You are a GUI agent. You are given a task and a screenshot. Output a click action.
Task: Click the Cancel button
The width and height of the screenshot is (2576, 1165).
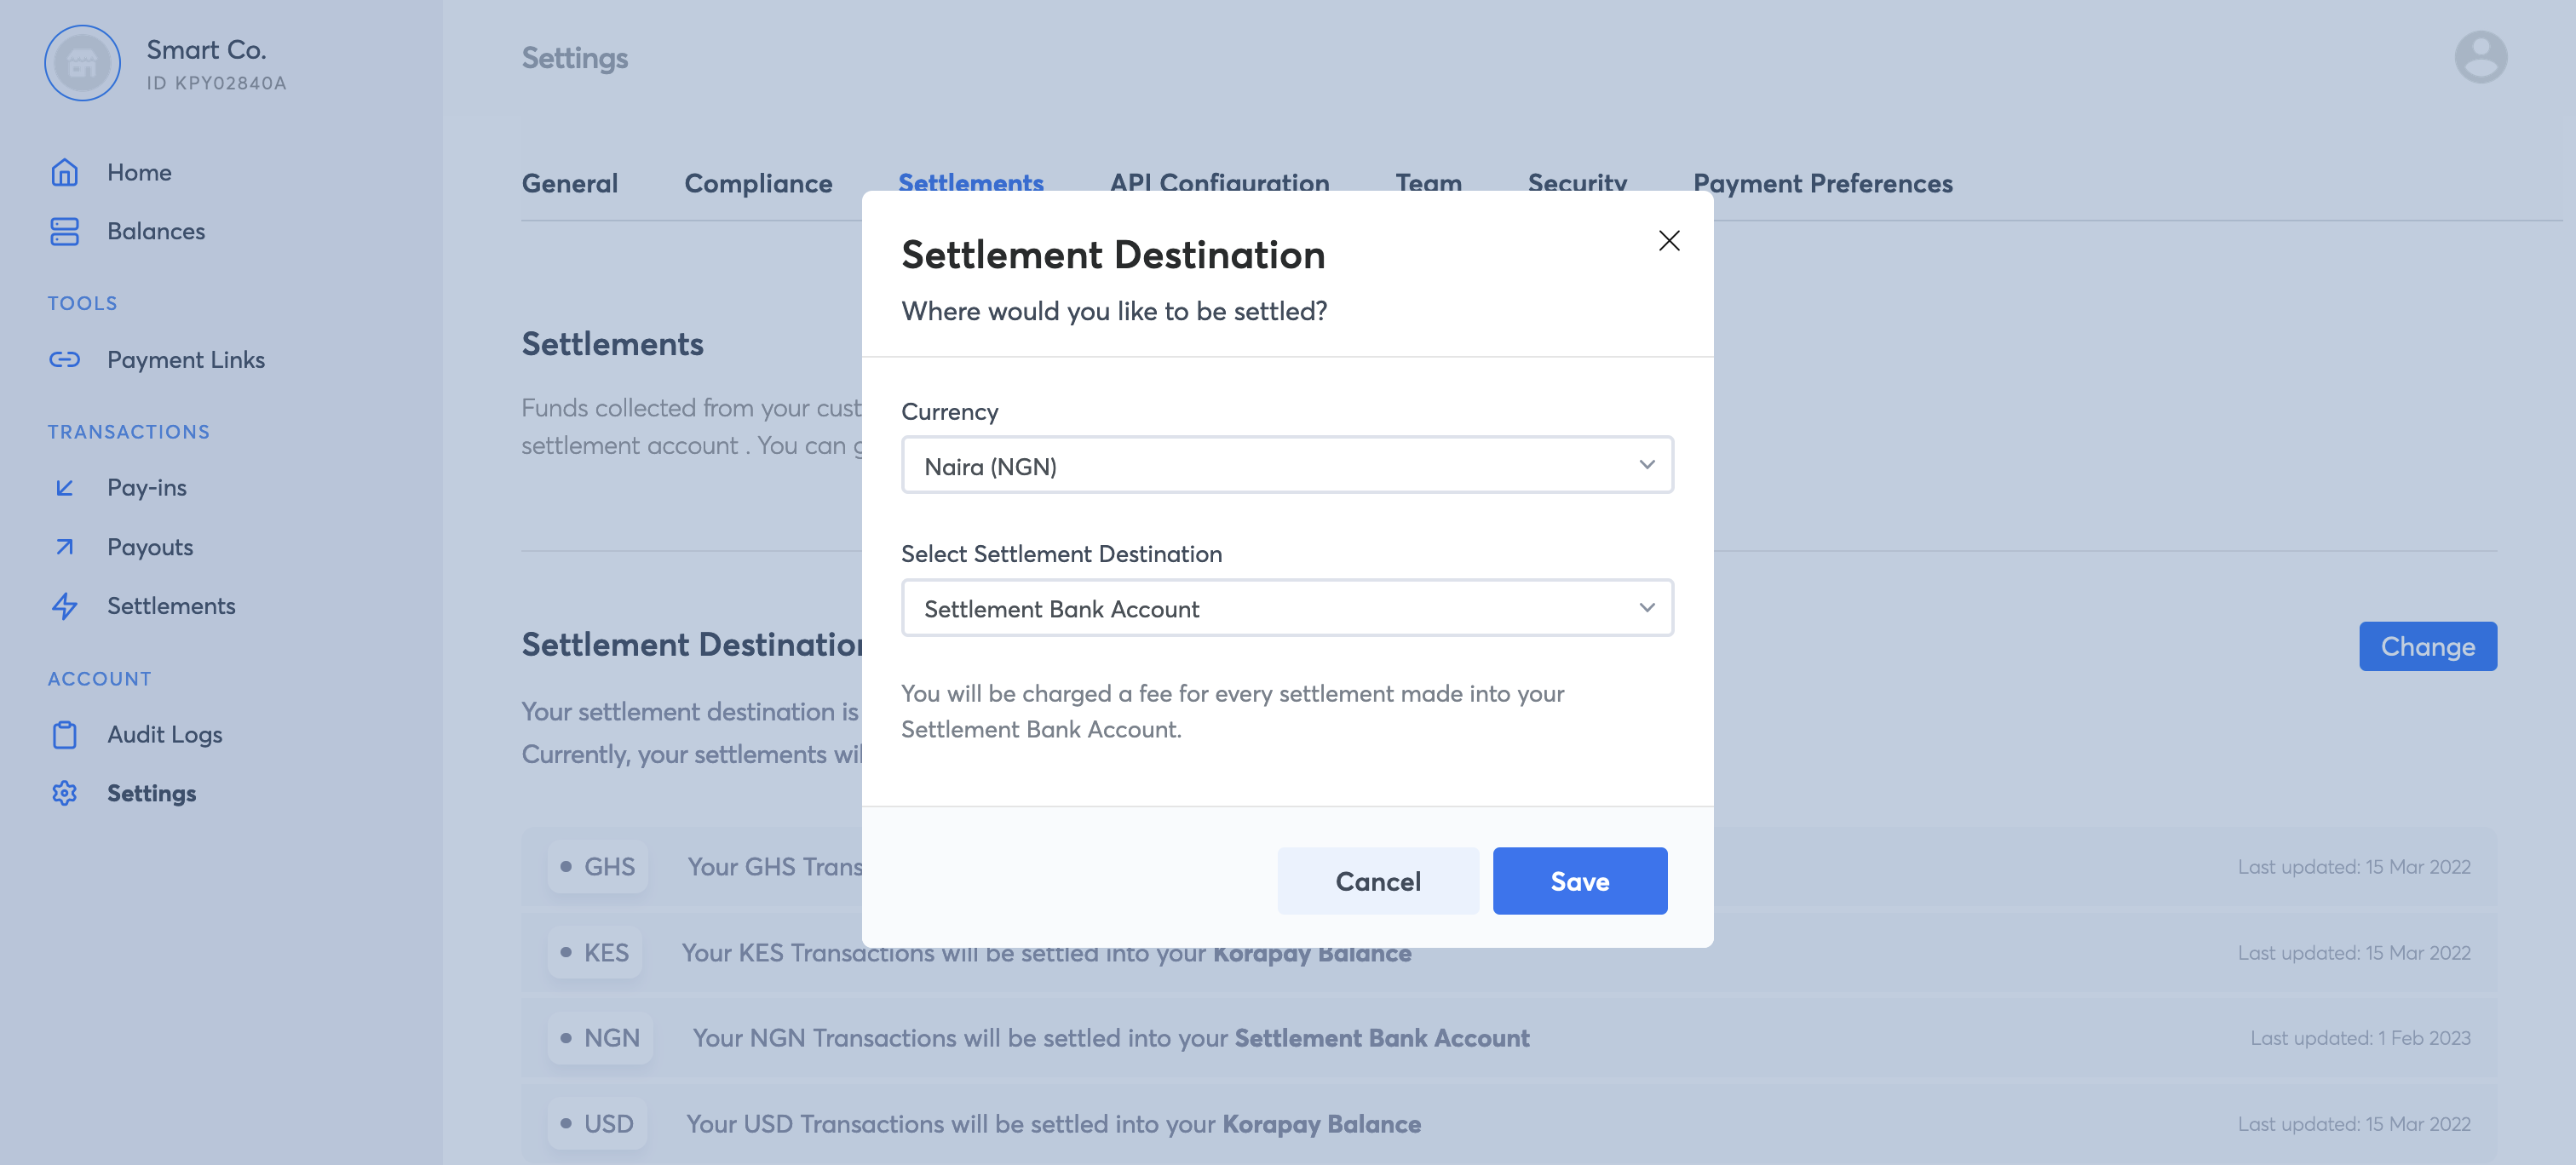coord(1377,881)
